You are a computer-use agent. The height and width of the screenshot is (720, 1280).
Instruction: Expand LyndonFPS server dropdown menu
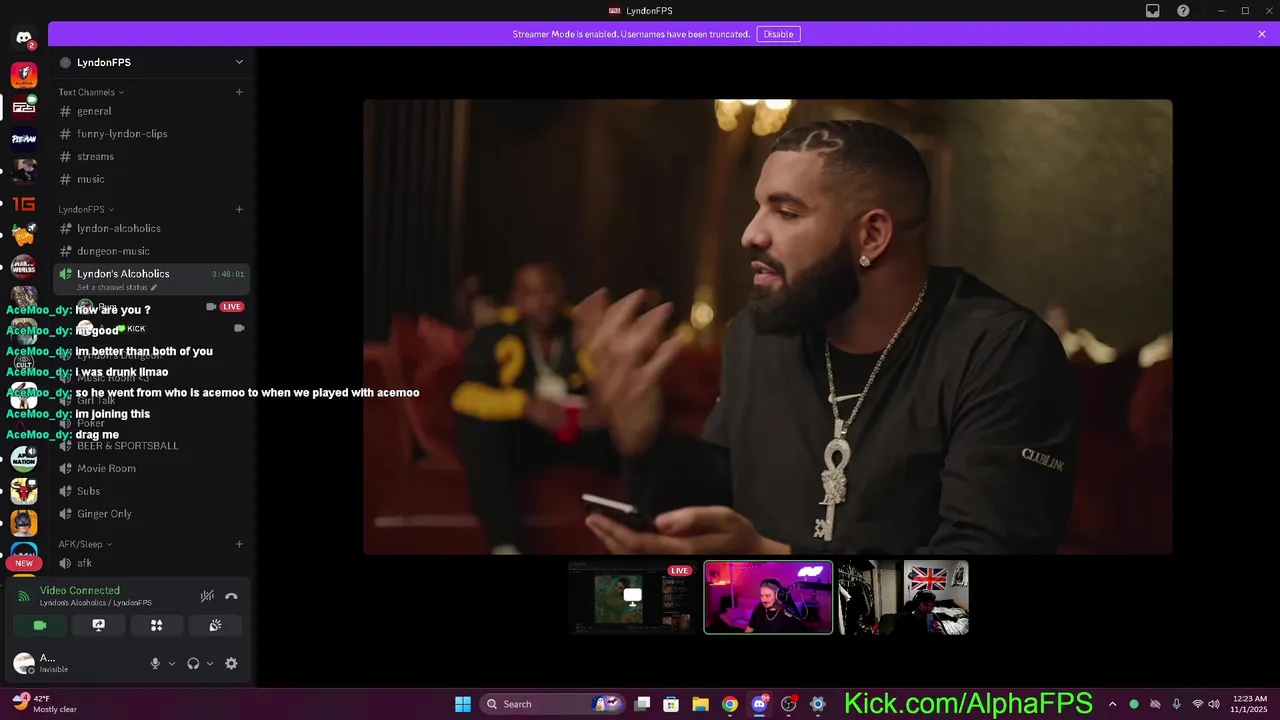[x=239, y=62]
